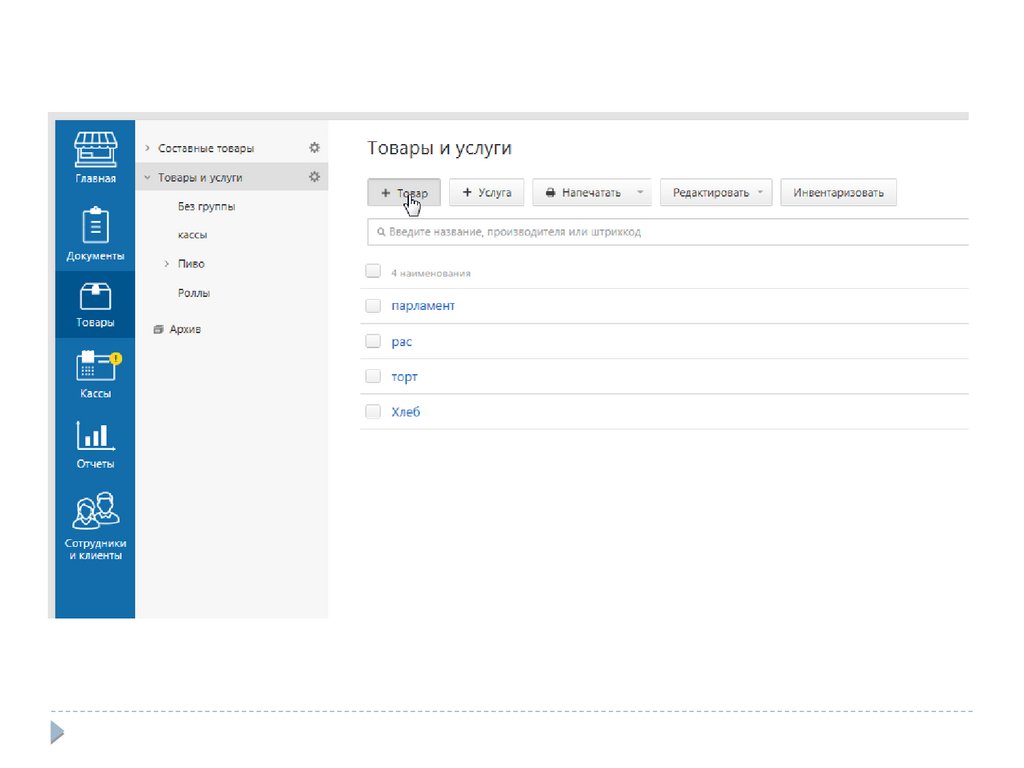This screenshot has height=768, width=1024.
Task: Open the Главная storefront icon
Action: pos(95,150)
